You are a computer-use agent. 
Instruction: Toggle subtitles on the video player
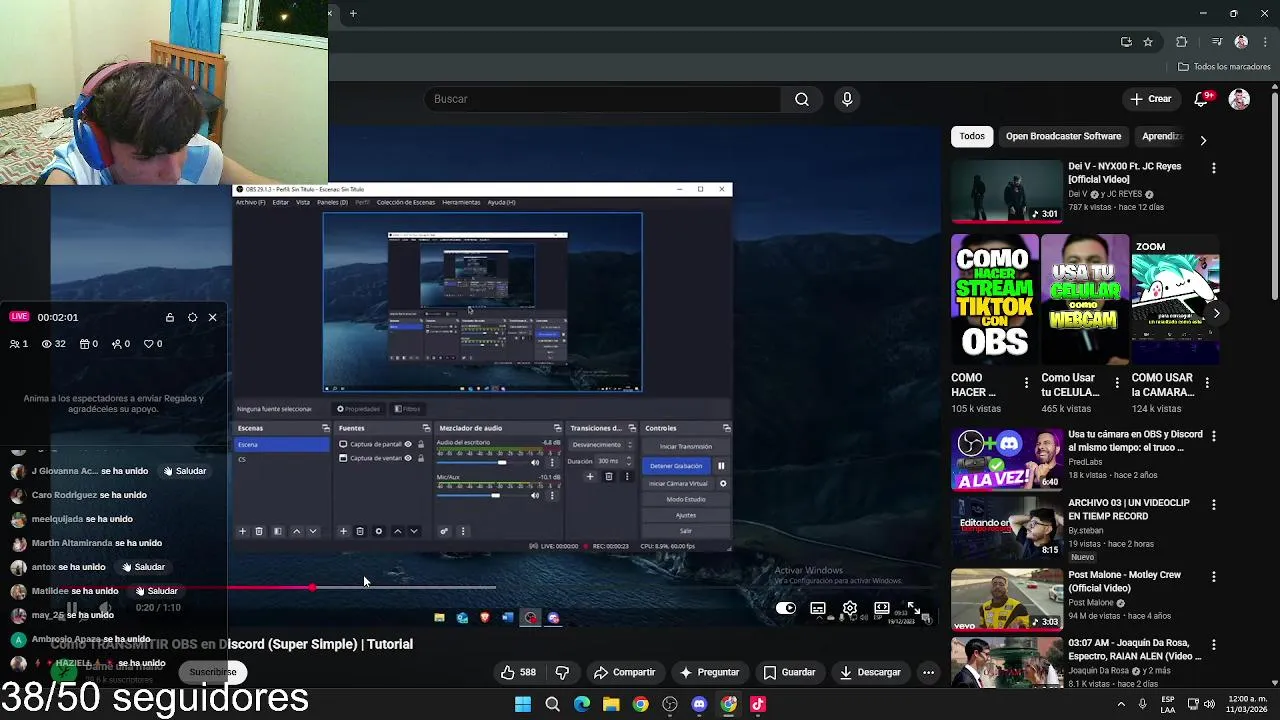pos(818,608)
